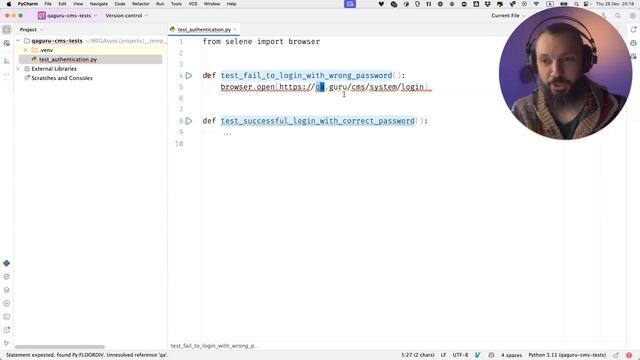Open the Navigate menu
The image size is (640, 360).
99,4
